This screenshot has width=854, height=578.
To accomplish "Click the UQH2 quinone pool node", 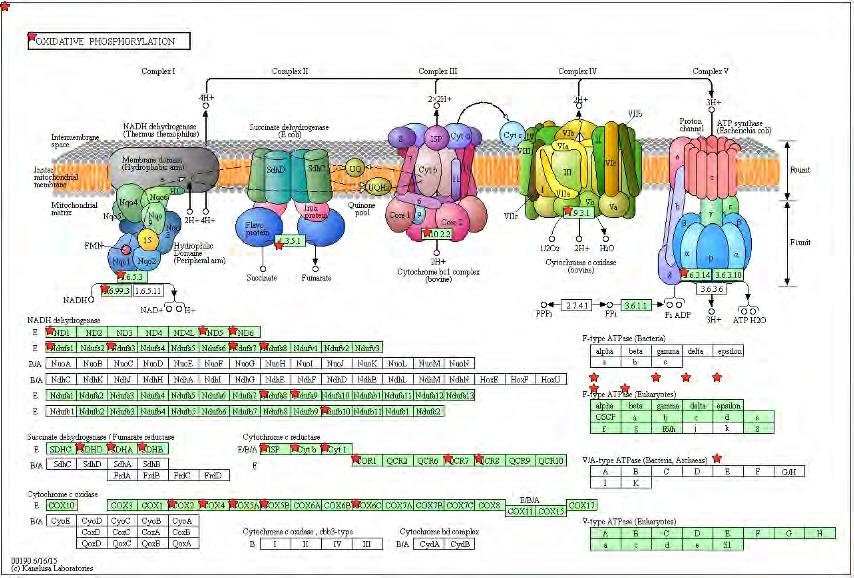I will pyautogui.click(x=377, y=187).
